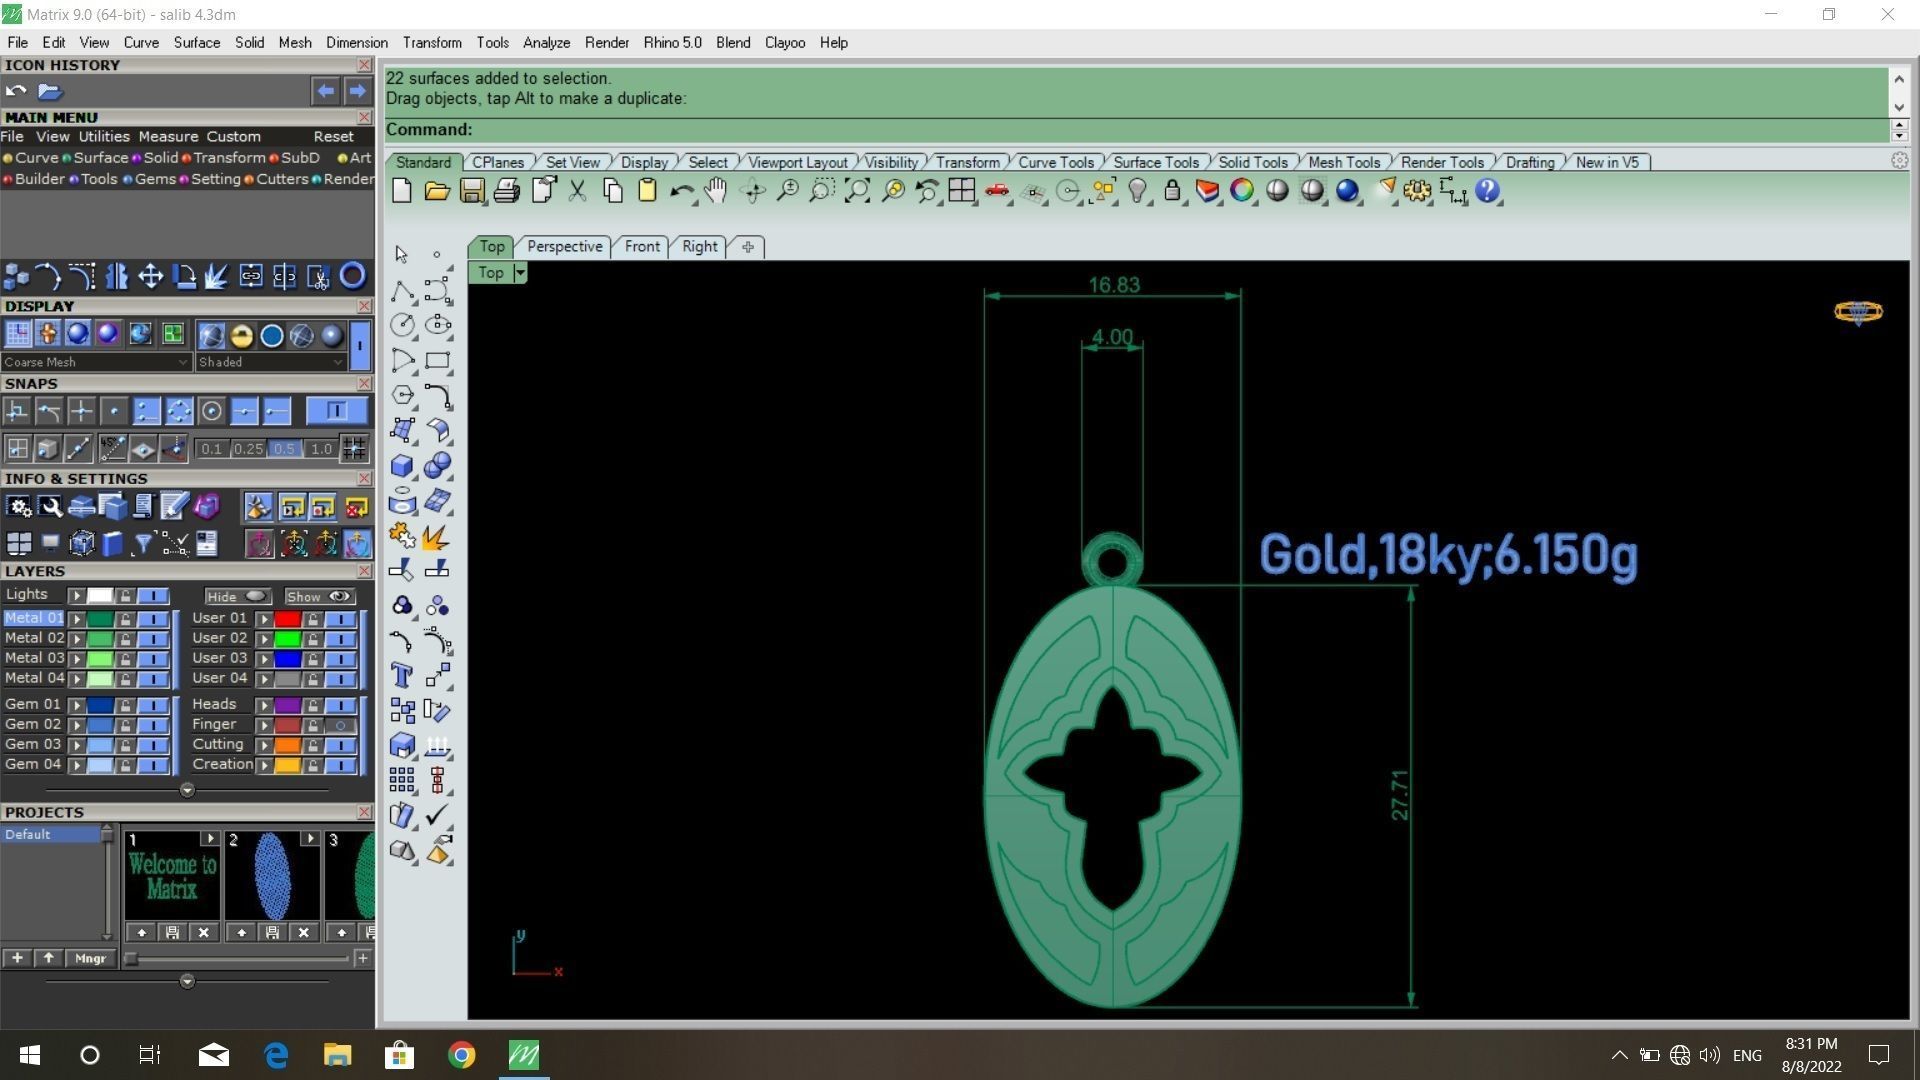Click the Metal 01 green color swatch
This screenshot has width=1920, height=1080.
click(100, 619)
